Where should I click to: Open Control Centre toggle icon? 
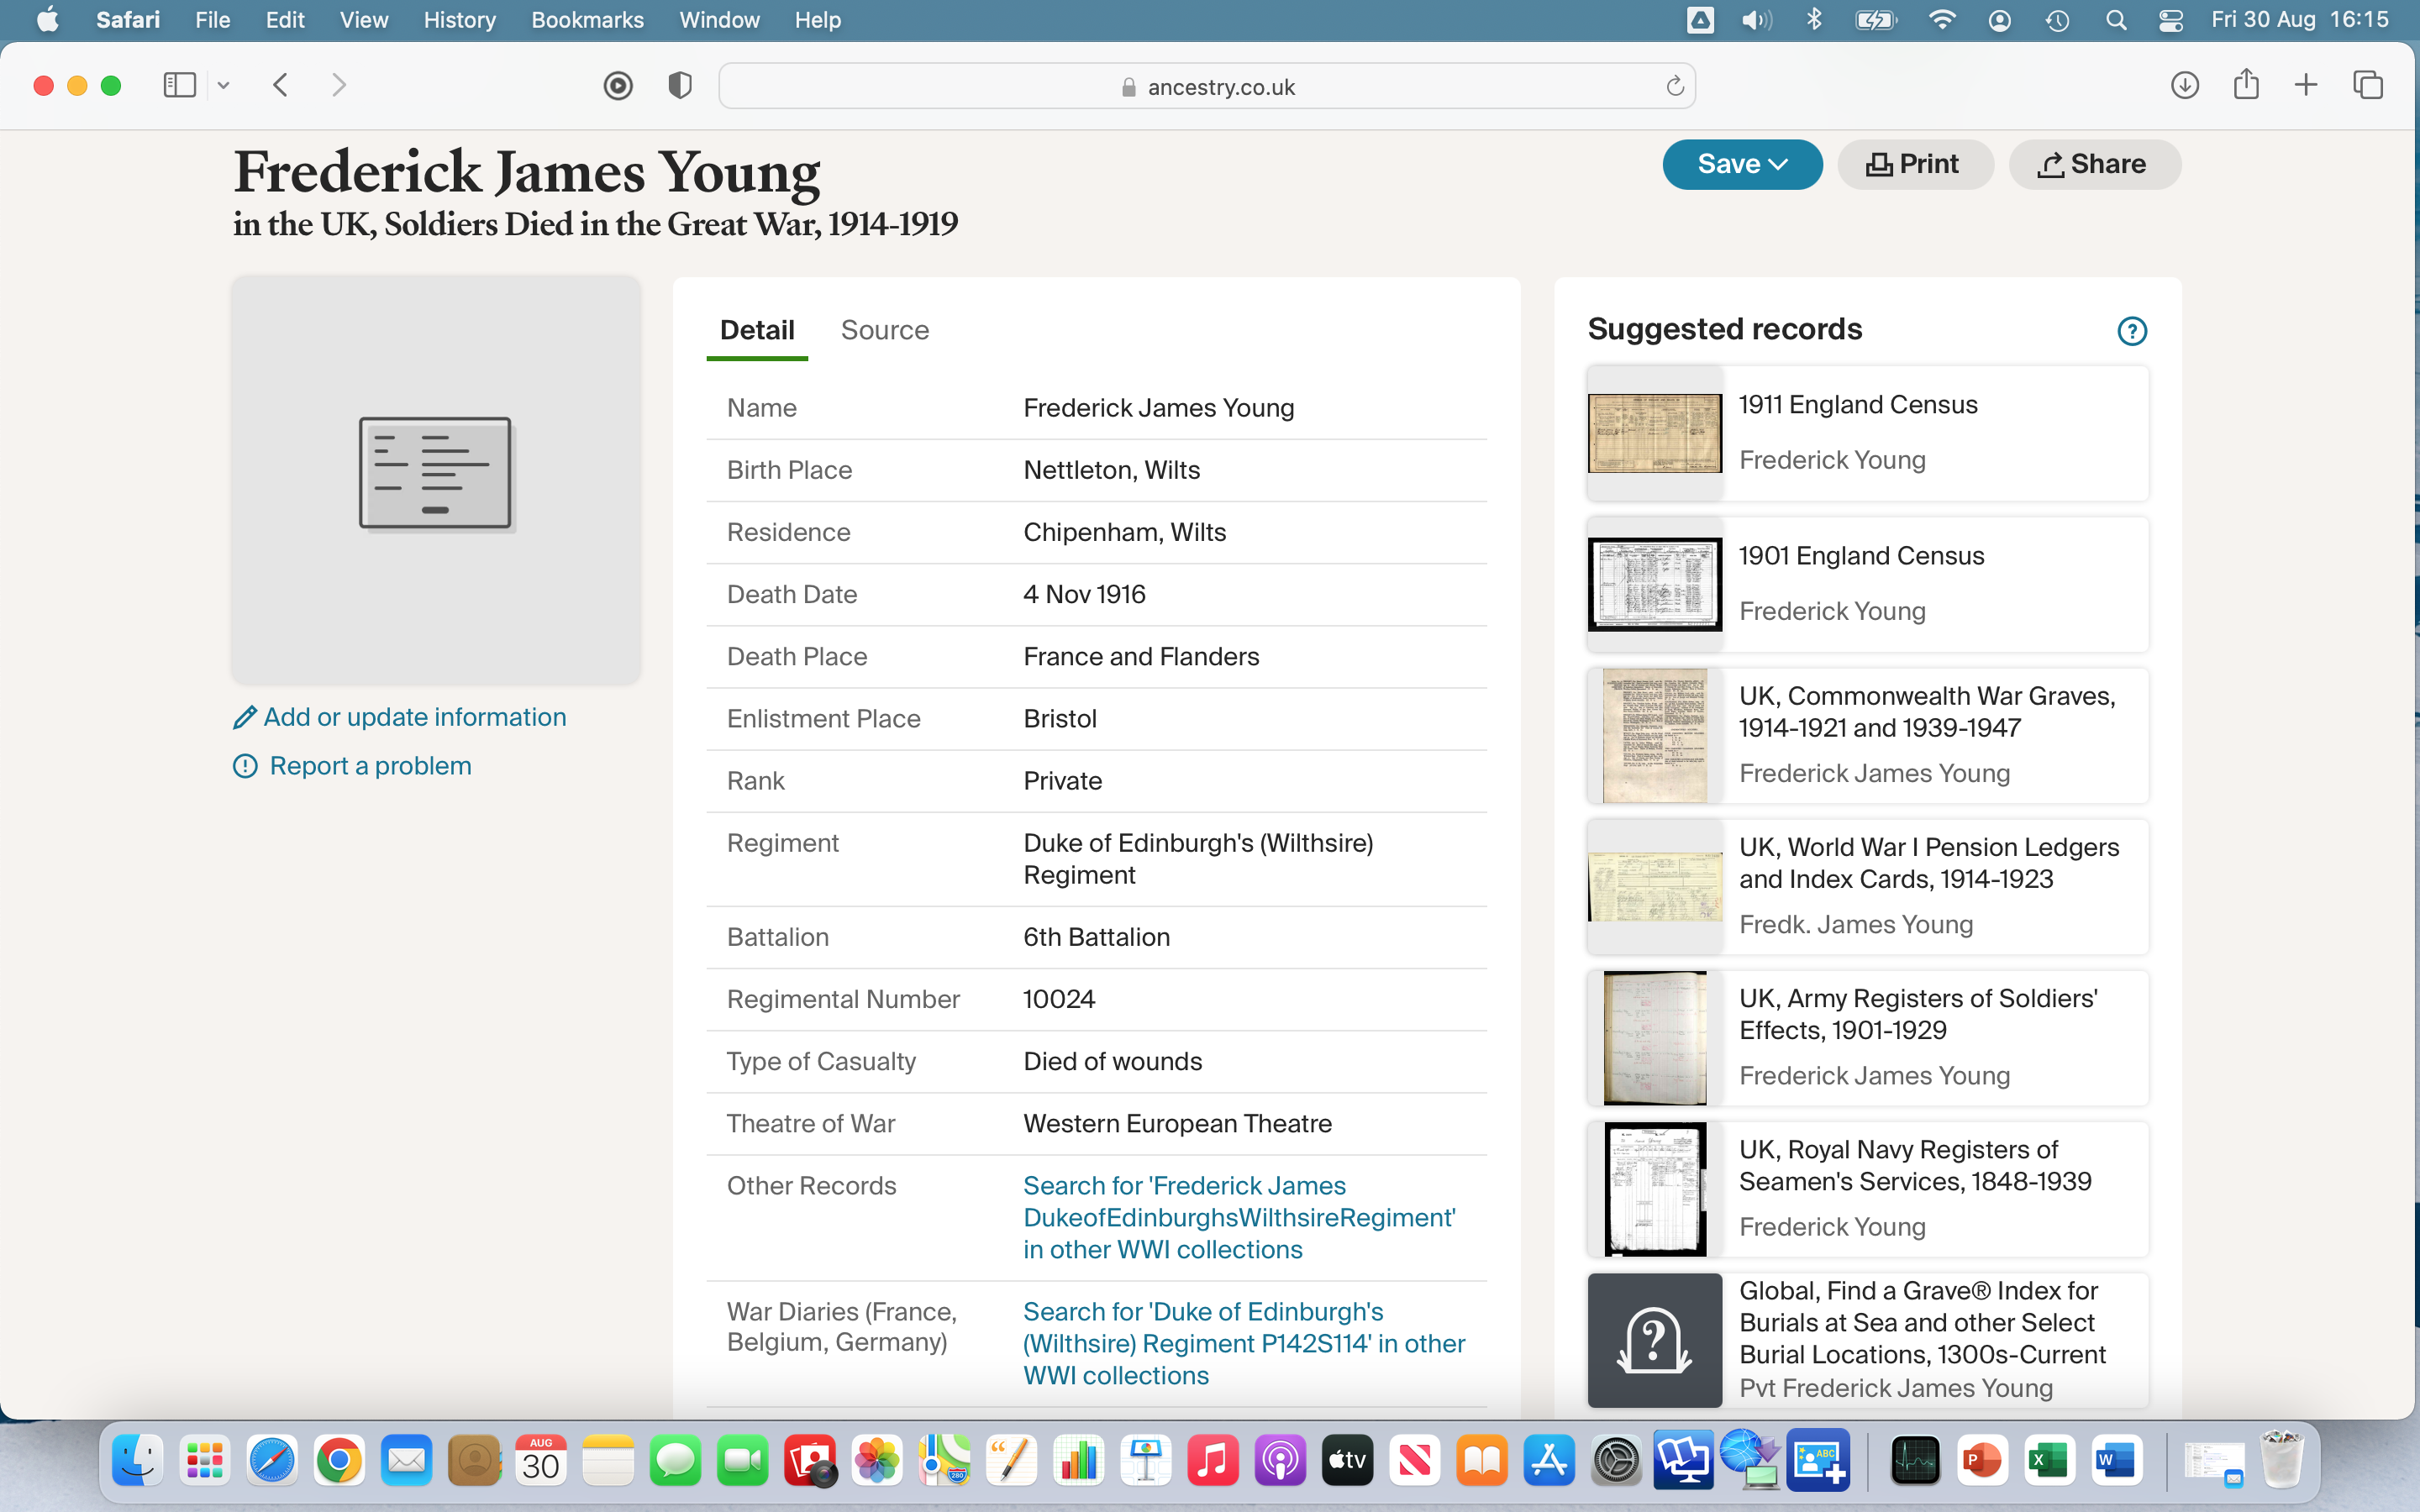2171,20
